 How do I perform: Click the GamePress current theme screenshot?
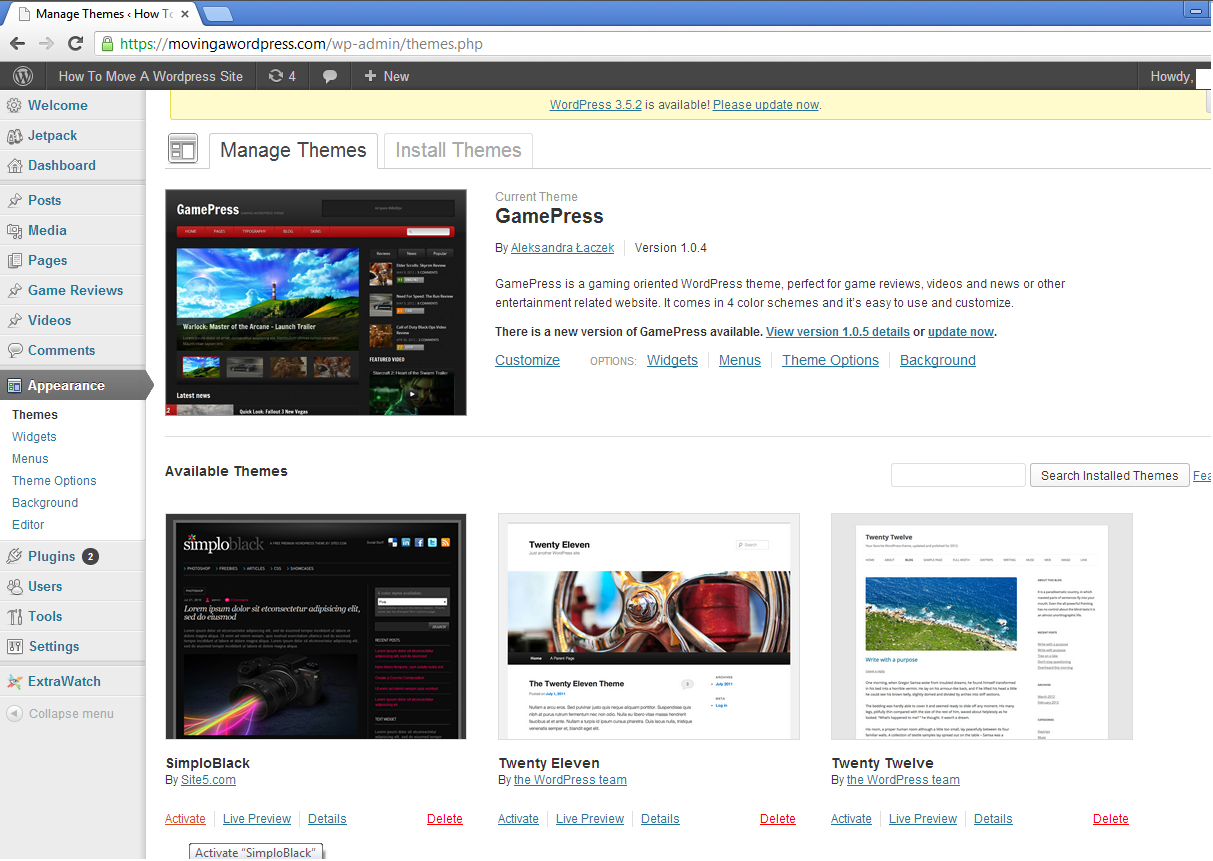316,302
